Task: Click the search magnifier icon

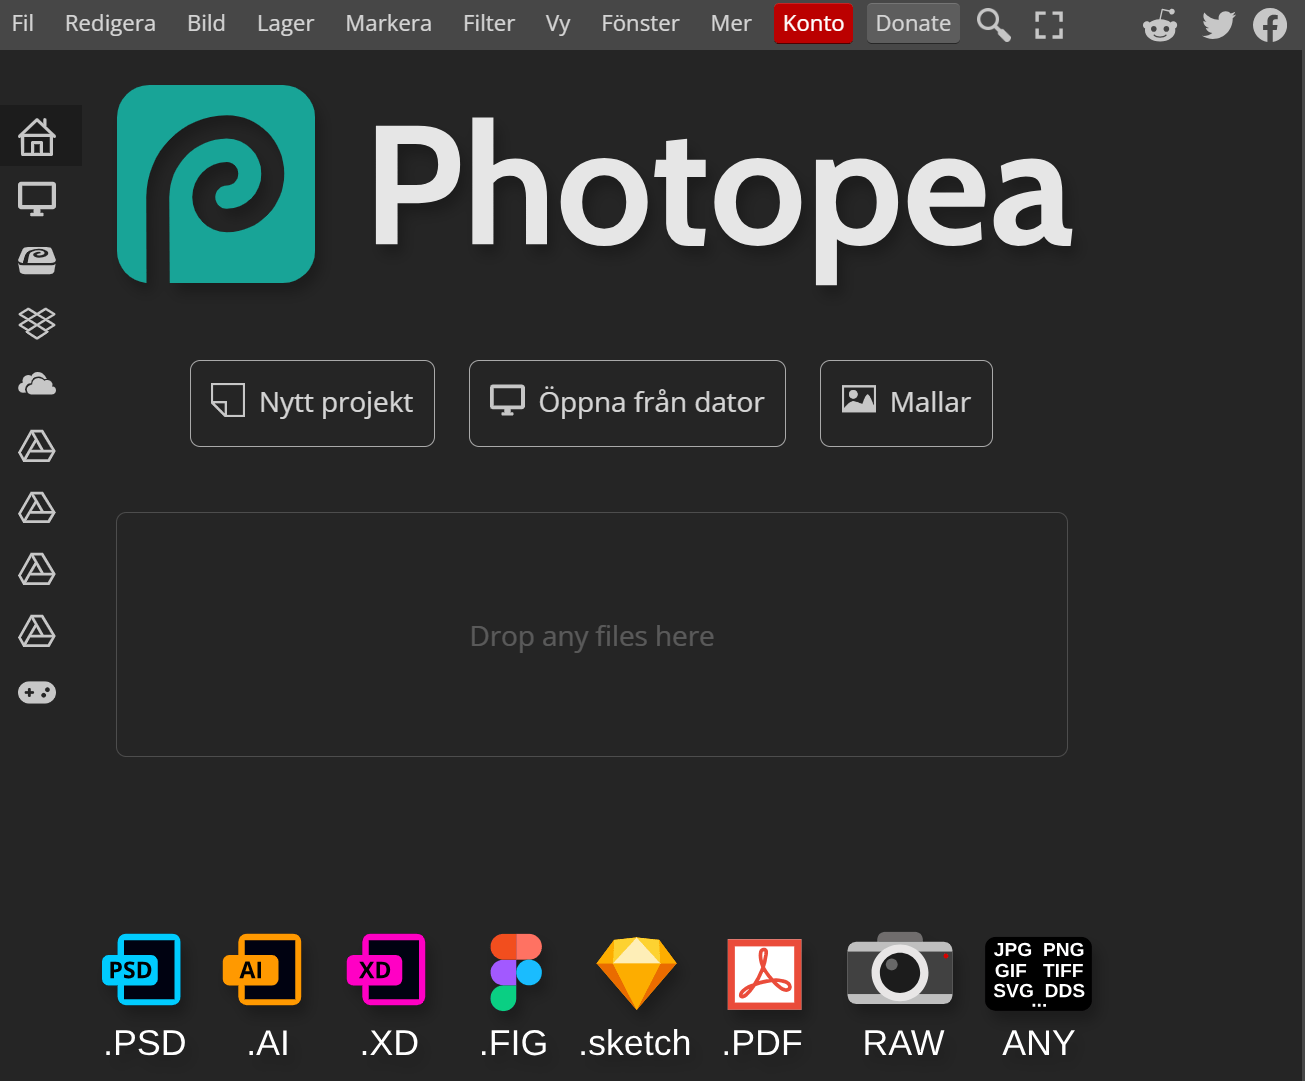Action: click(x=993, y=24)
